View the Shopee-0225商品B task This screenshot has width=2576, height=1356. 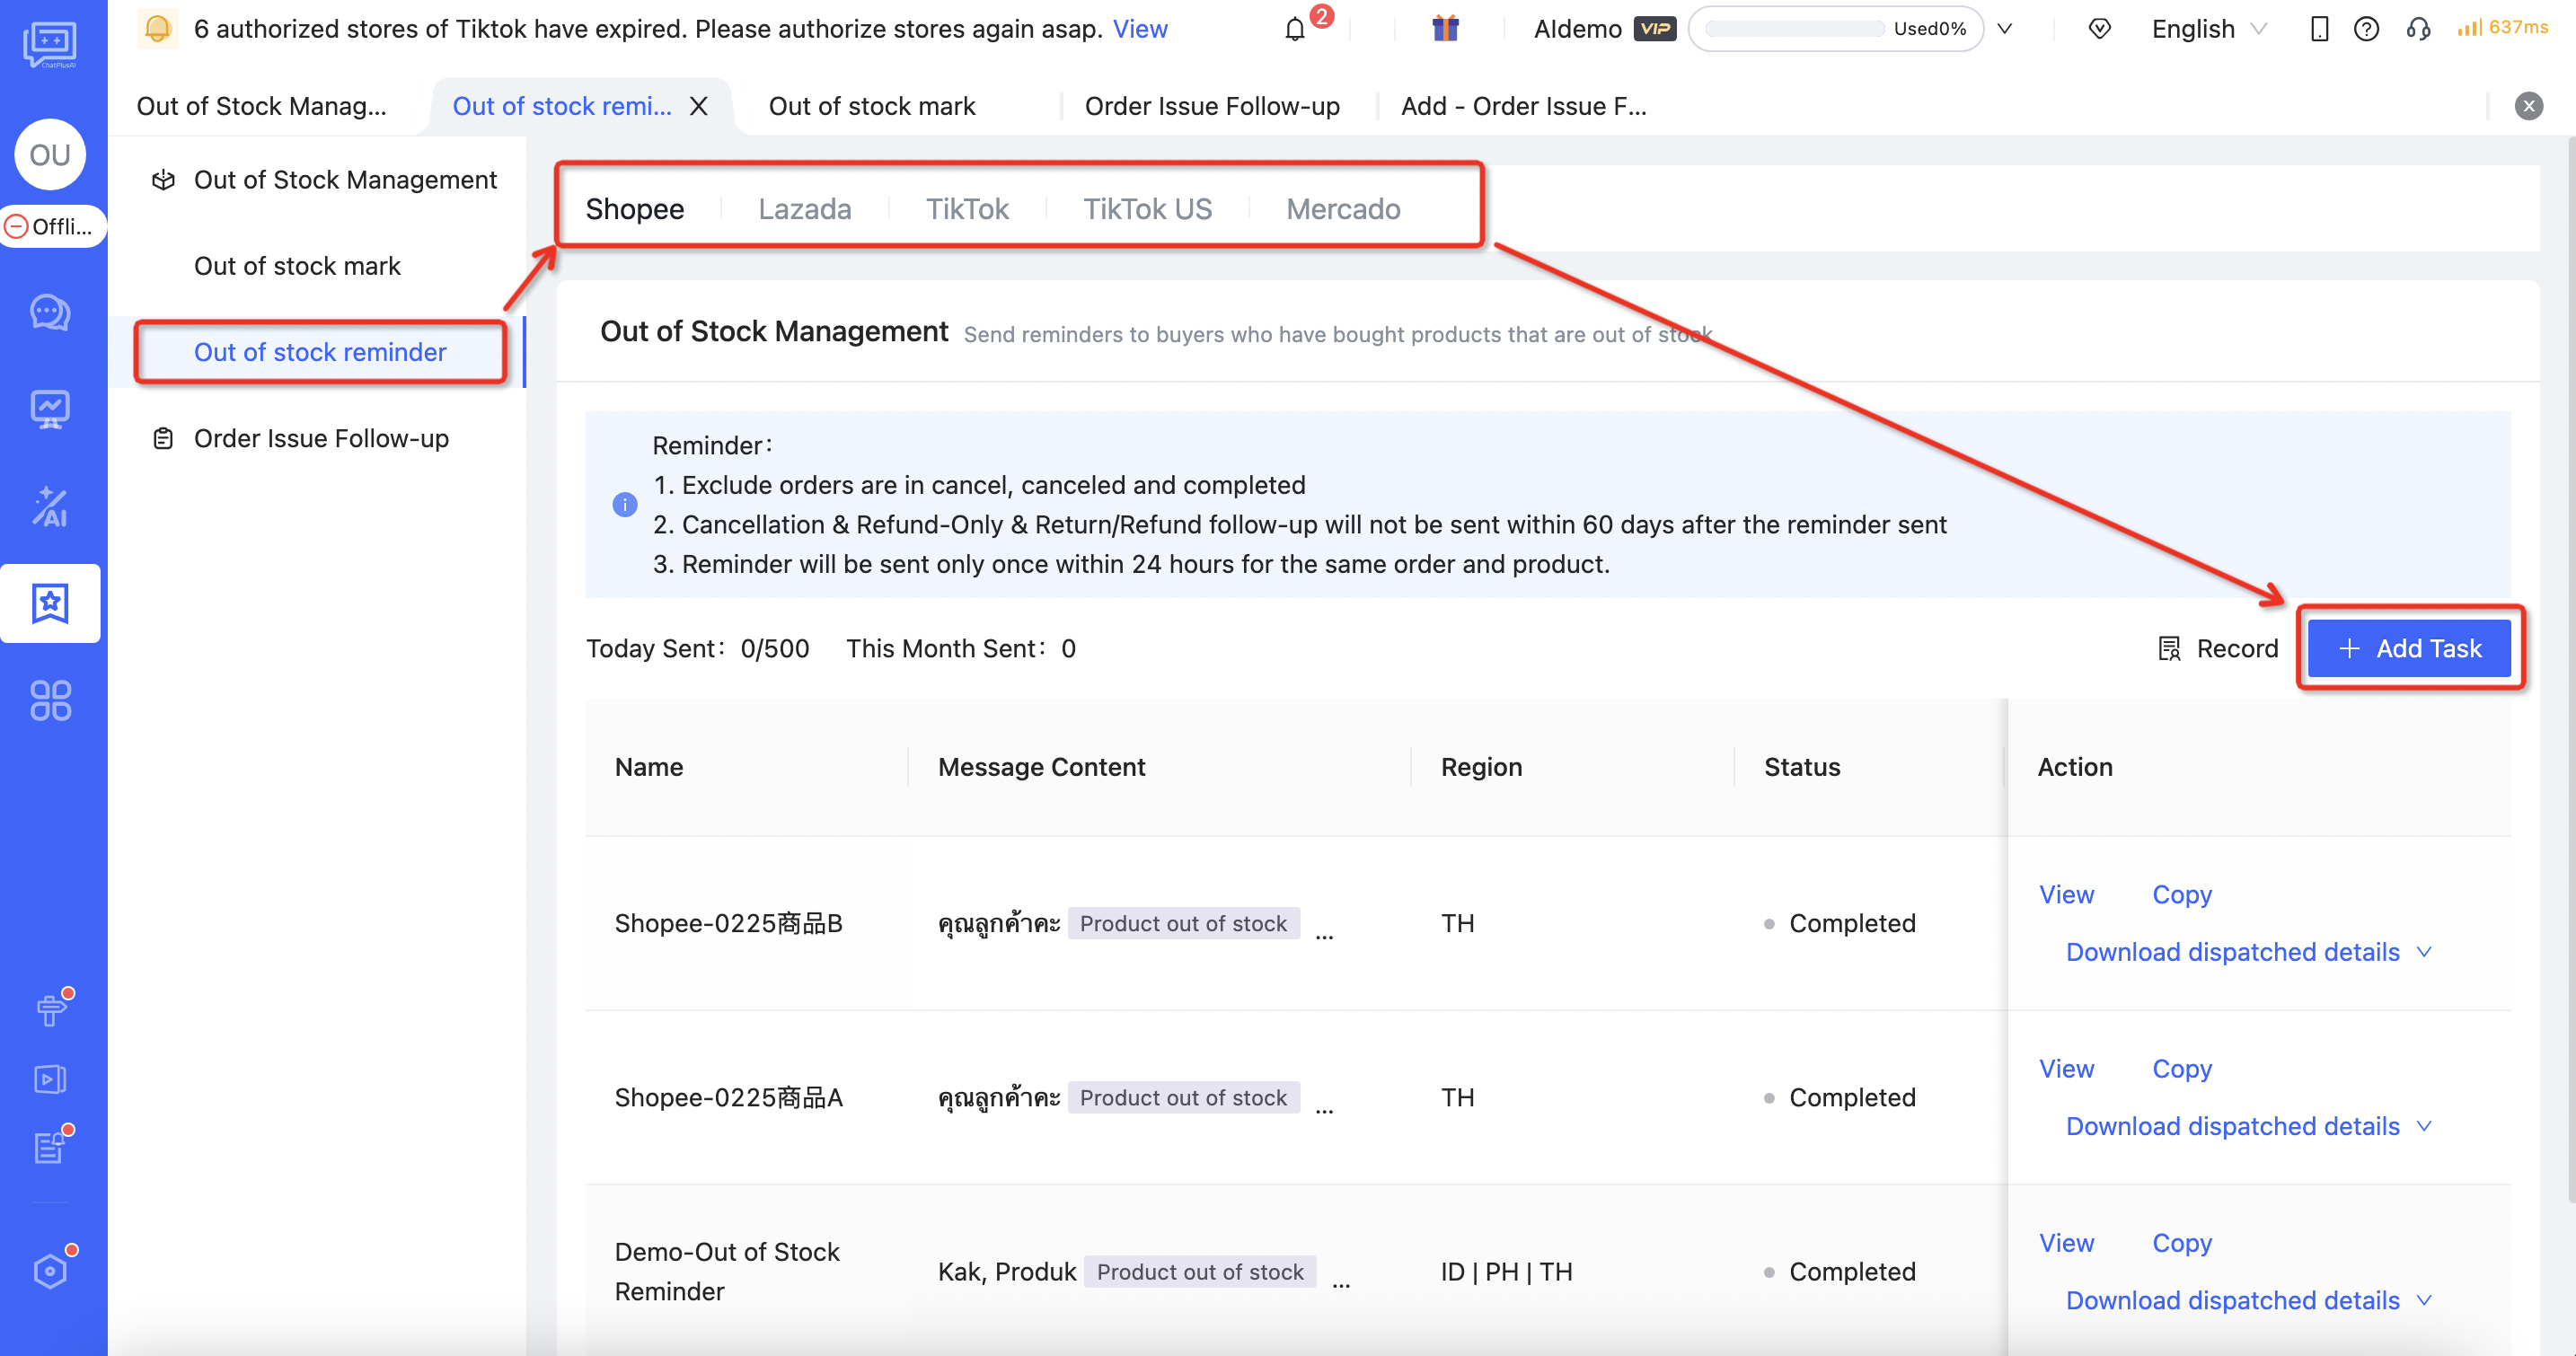pyautogui.click(x=2066, y=894)
